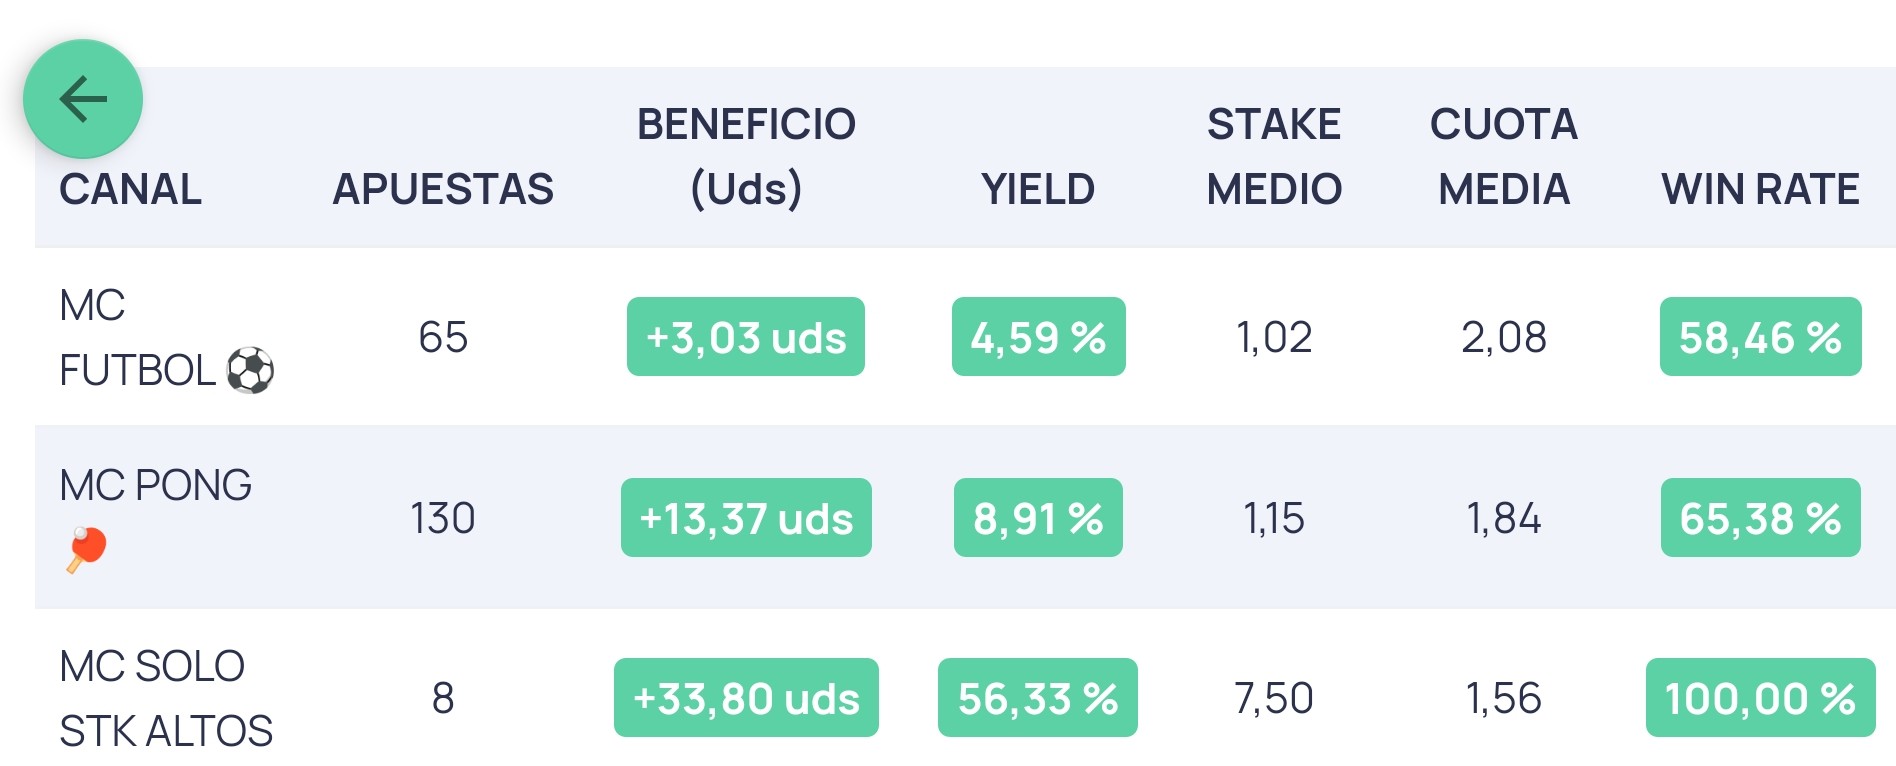This screenshot has height=766, width=1896.
Task: Select the STAKE MEDIO column header
Action: (1274, 157)
